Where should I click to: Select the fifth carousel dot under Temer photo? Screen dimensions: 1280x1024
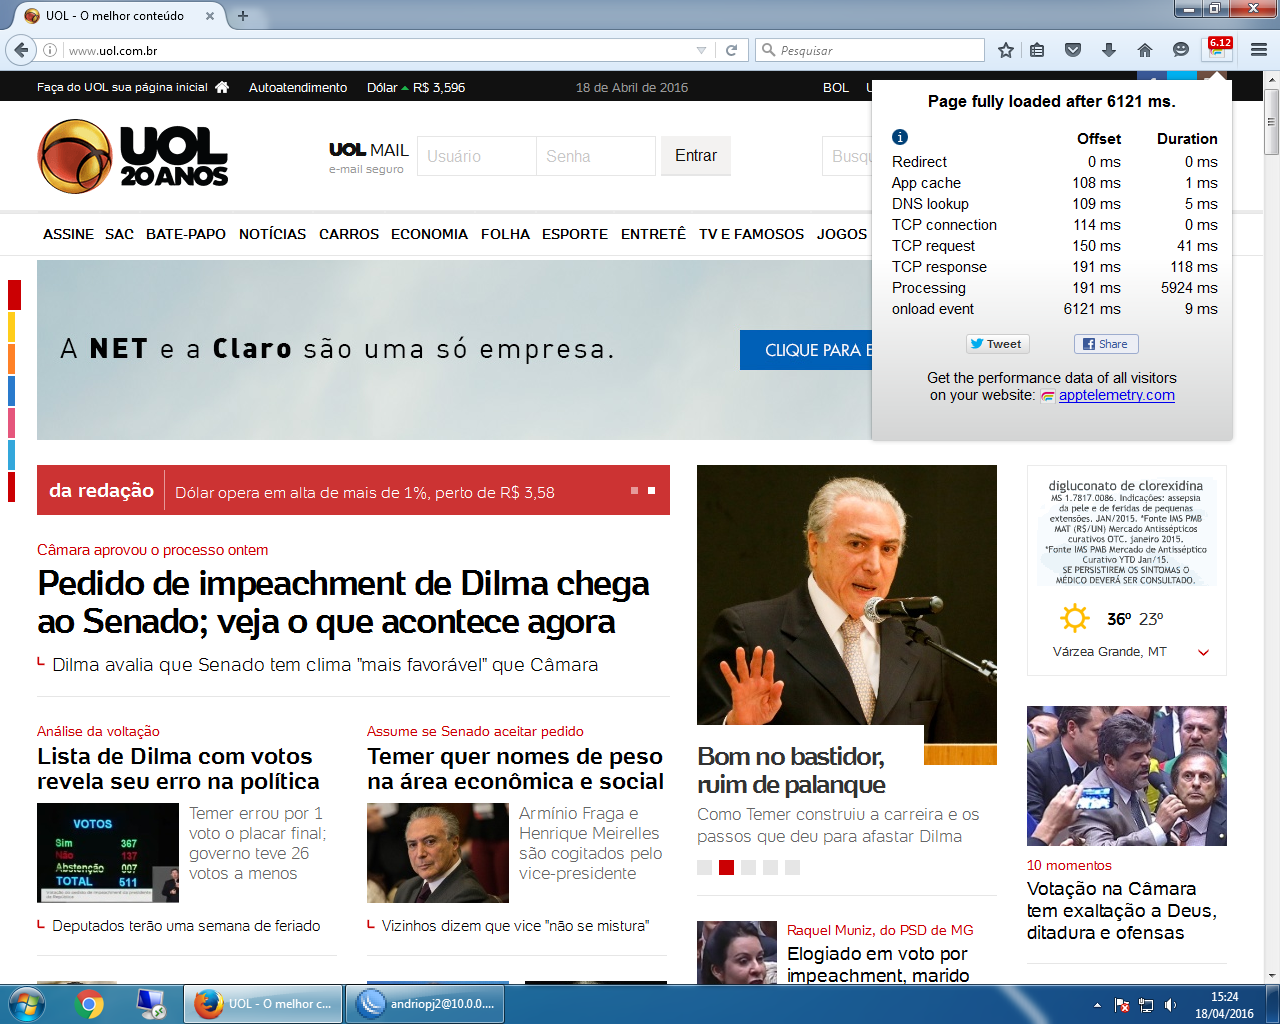[x=793, y=867]
